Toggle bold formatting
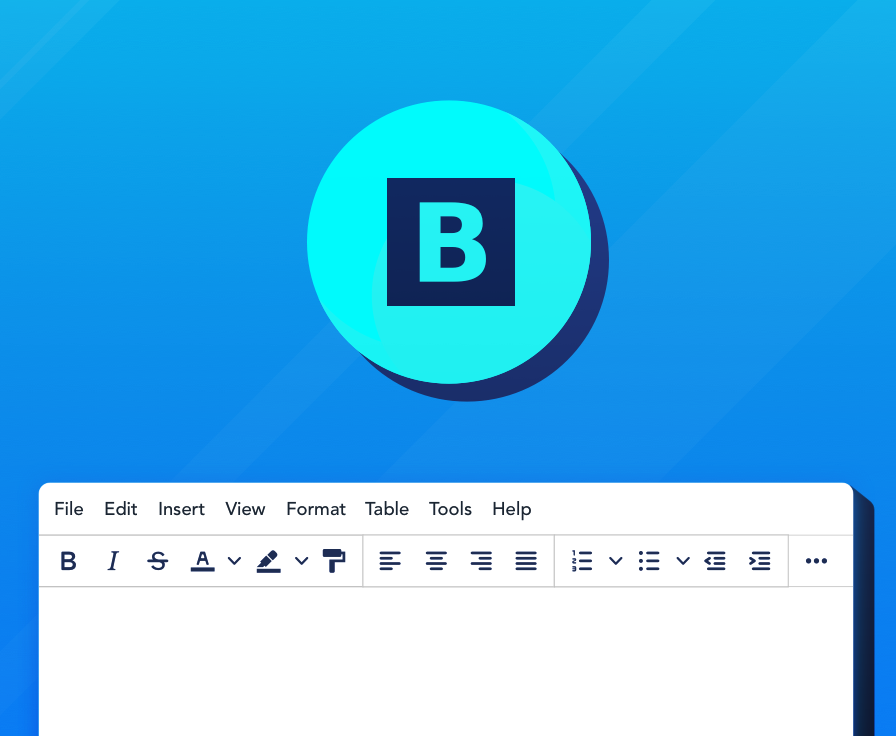Viewport: 896px width, 736px height. (69, 561)
